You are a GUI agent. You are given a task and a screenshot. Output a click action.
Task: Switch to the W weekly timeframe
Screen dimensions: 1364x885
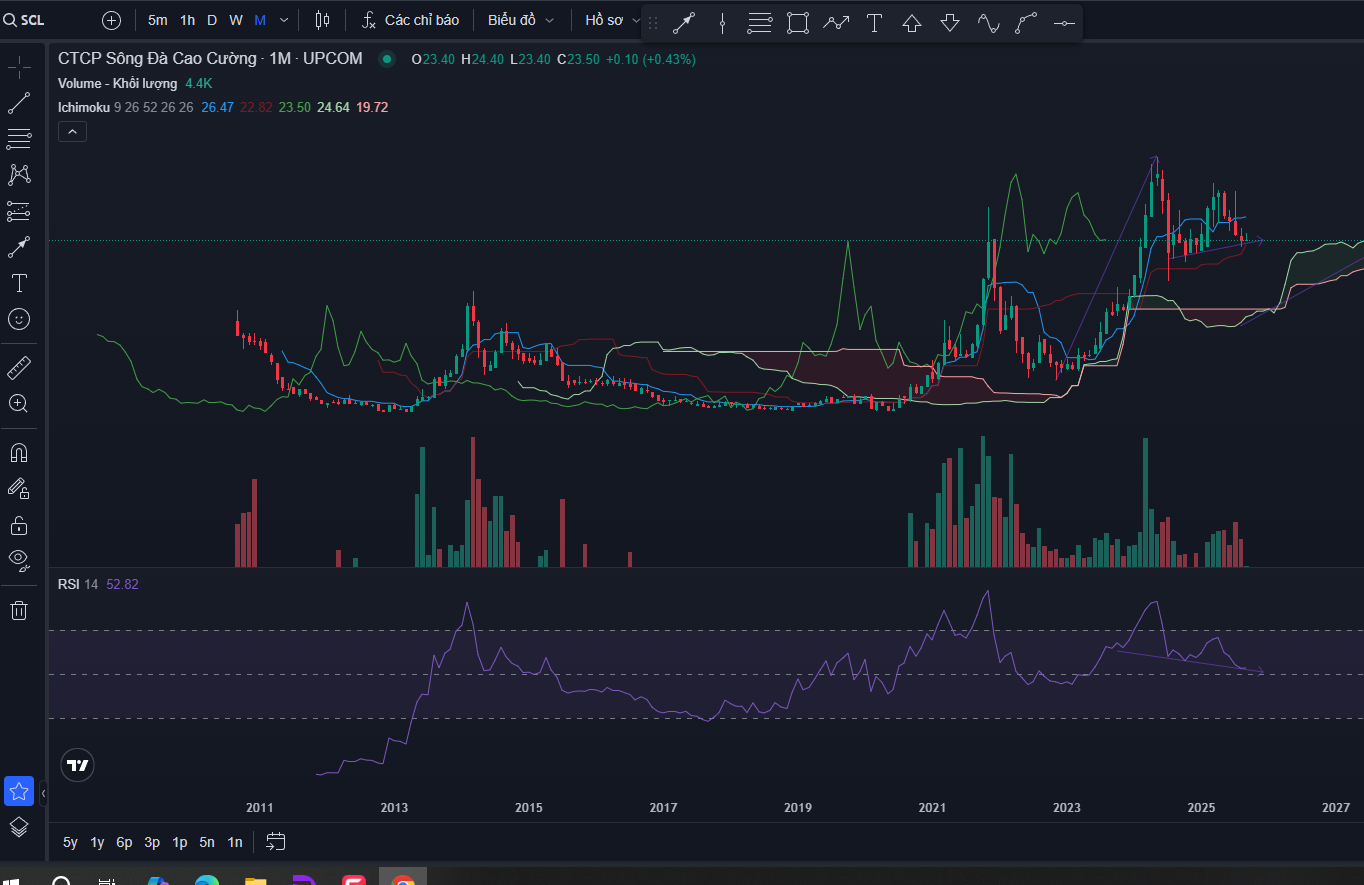235,20
